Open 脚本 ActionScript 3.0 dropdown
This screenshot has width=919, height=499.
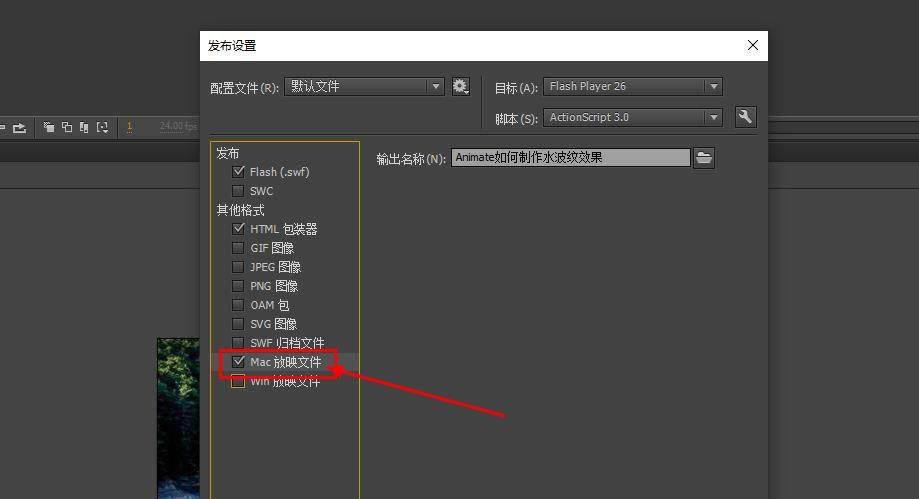coord(632,117)
